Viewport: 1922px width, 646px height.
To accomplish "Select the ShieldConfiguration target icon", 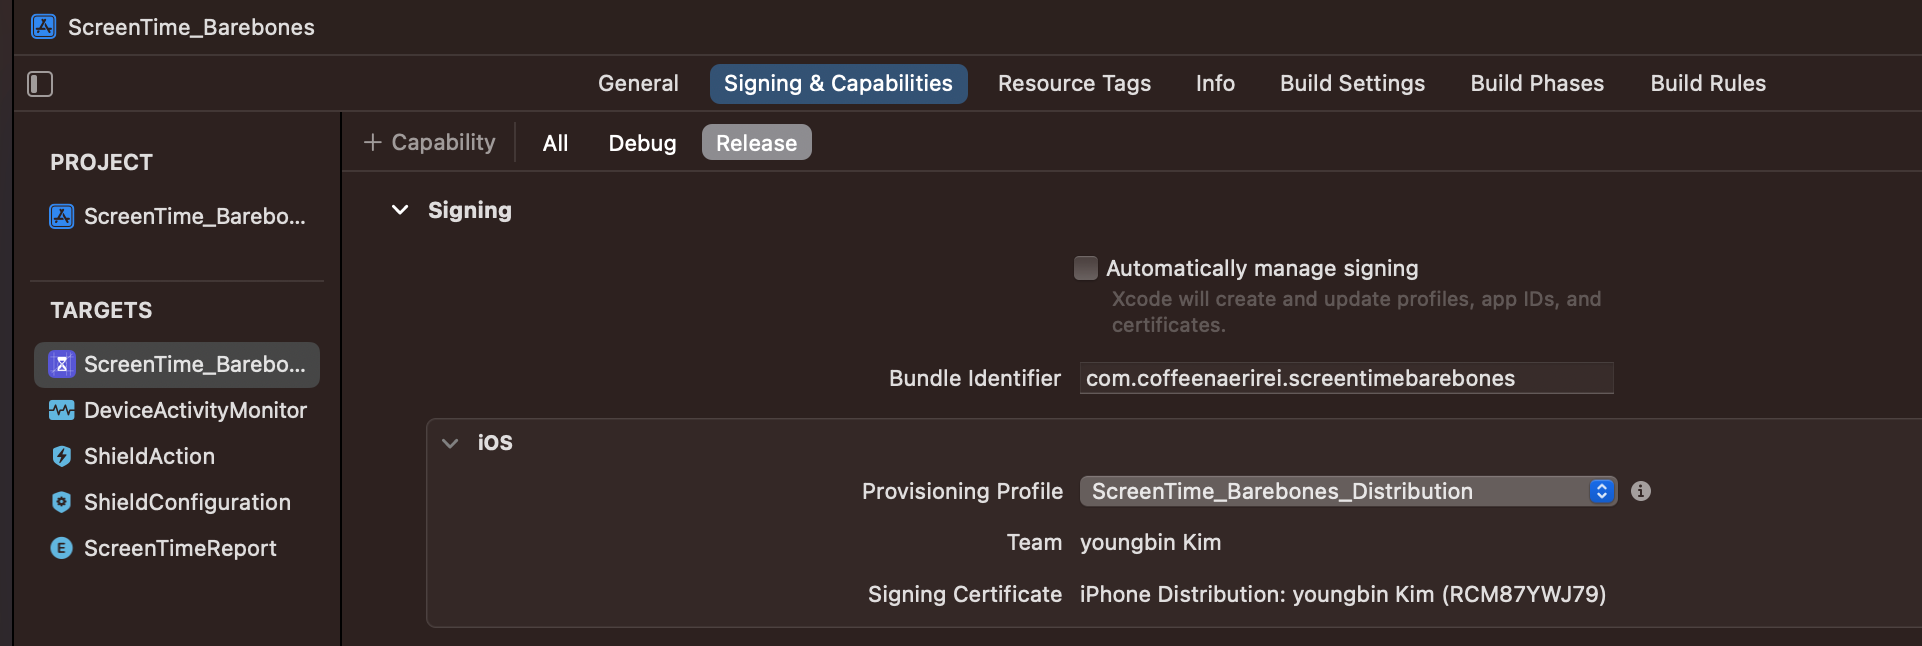I will coord(62,502).
